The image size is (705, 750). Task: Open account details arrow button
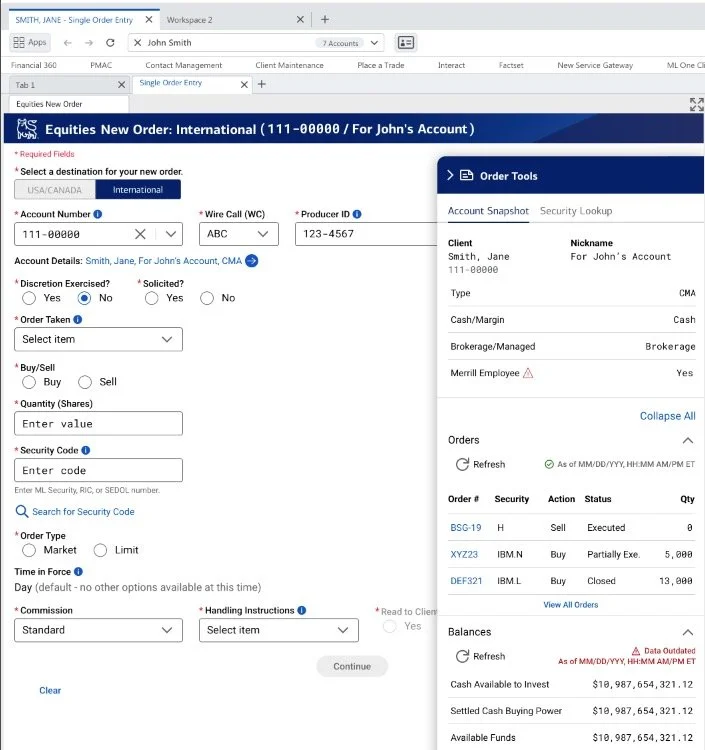[252, 261]
